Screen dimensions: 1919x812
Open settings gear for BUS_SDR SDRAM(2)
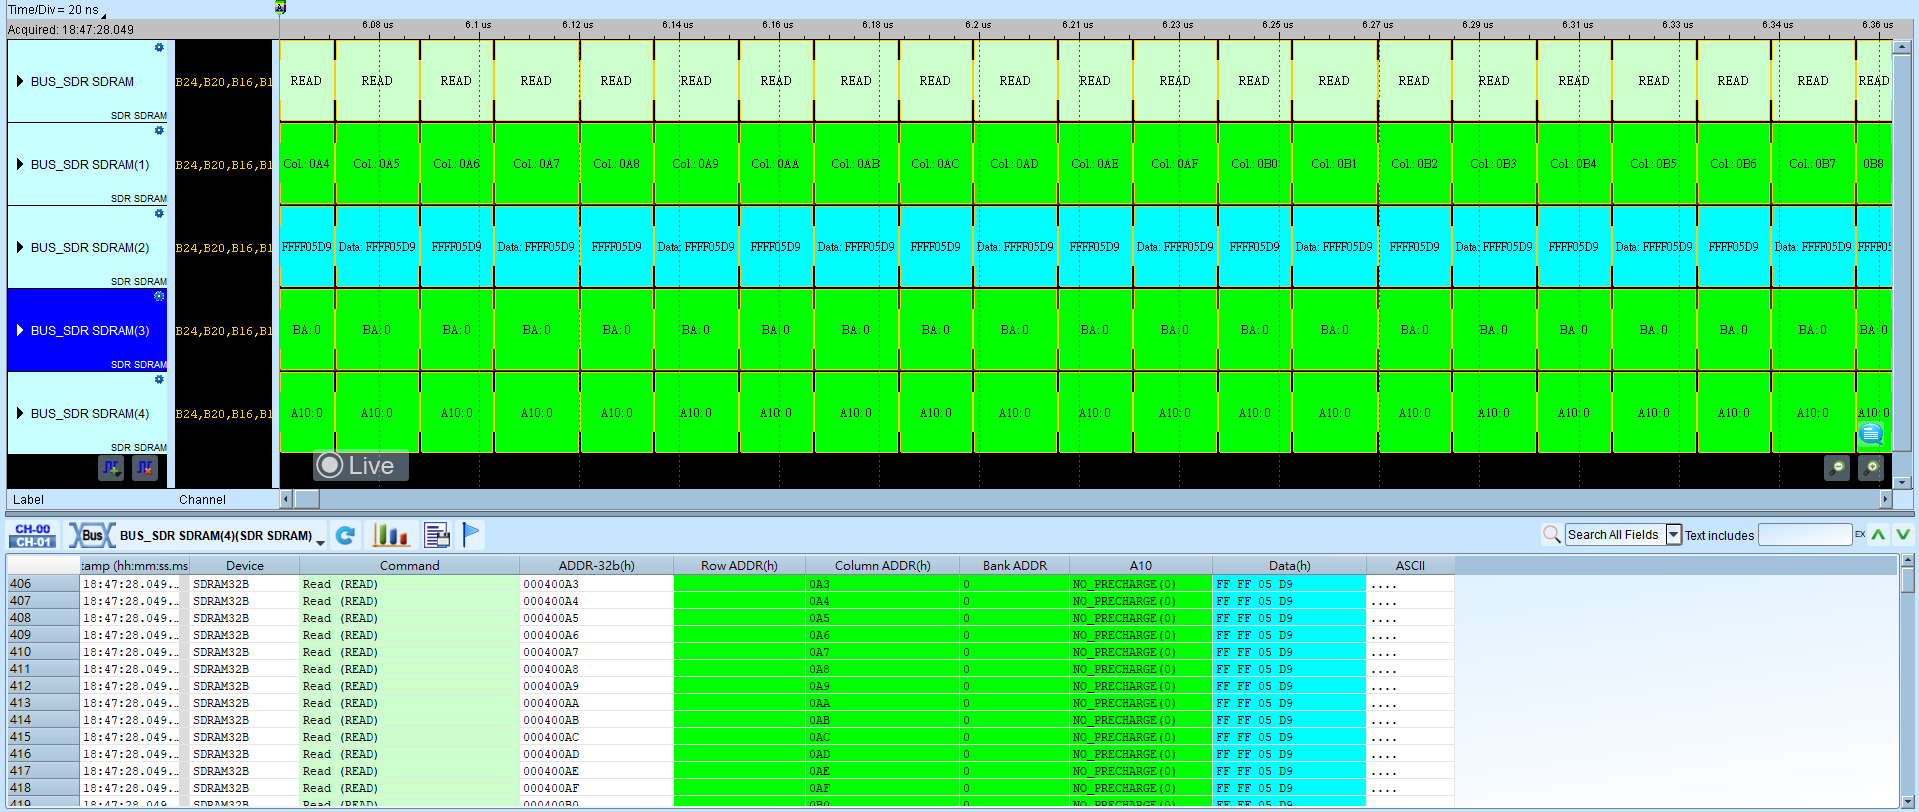point(159,213)
